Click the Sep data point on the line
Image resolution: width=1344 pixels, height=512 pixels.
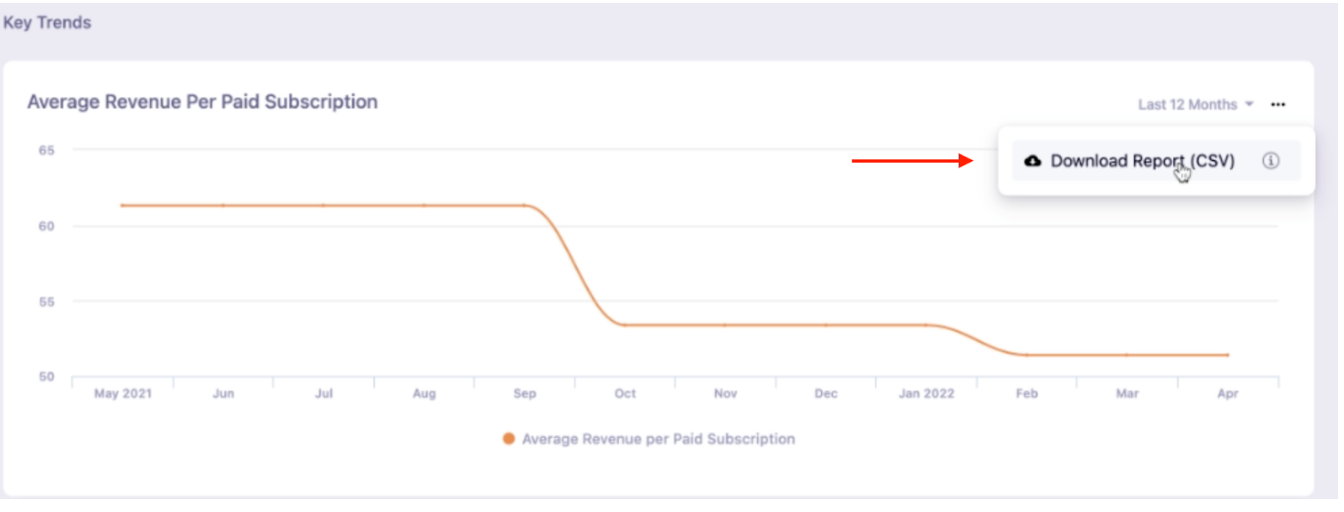click(525, 205)
